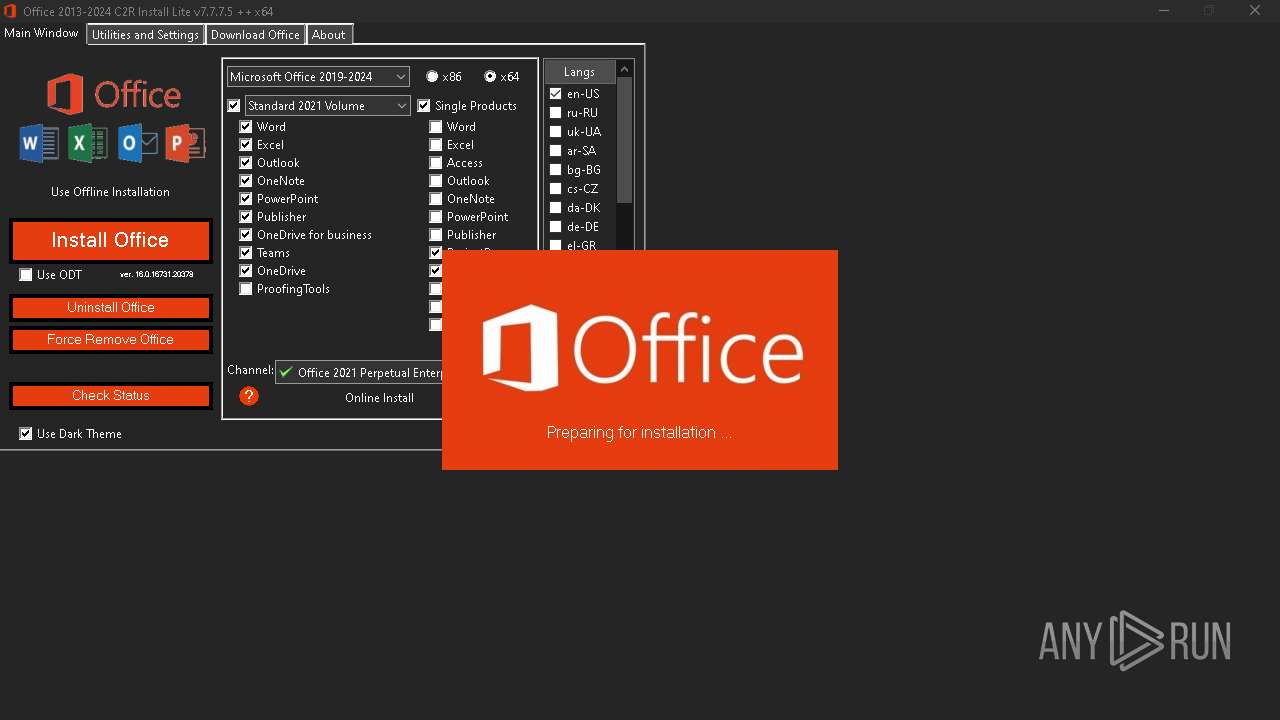
Task: Check the ar-SA language
Action: 556,151
